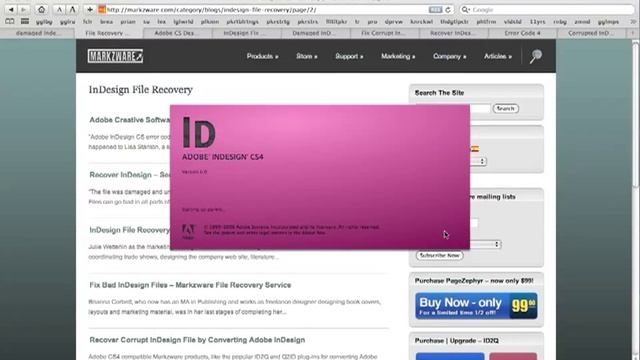Reload the page with the refresh icon
The image size is (640, 360).
[448, 9]
